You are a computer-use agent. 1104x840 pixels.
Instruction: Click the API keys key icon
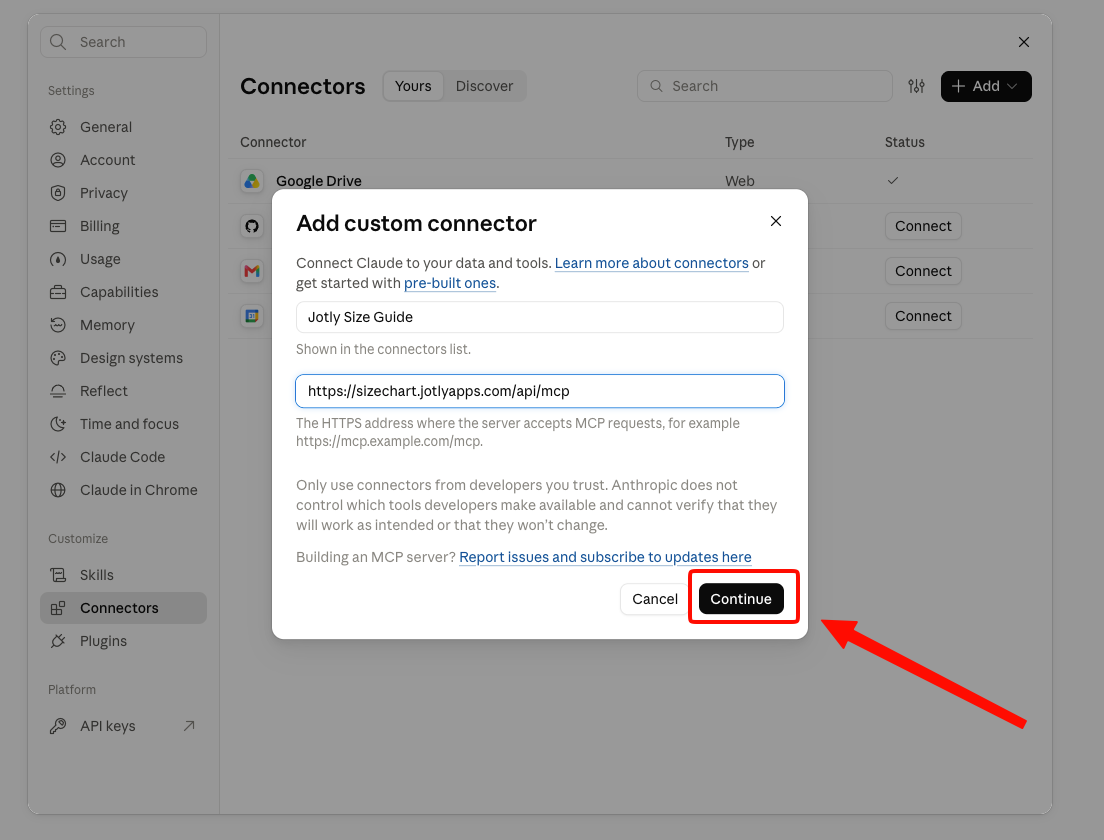click(58, 726)
